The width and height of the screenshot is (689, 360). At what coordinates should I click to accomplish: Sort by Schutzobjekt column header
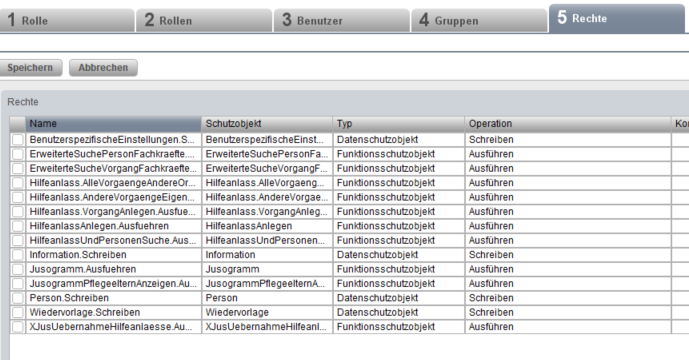coord(267,124)
